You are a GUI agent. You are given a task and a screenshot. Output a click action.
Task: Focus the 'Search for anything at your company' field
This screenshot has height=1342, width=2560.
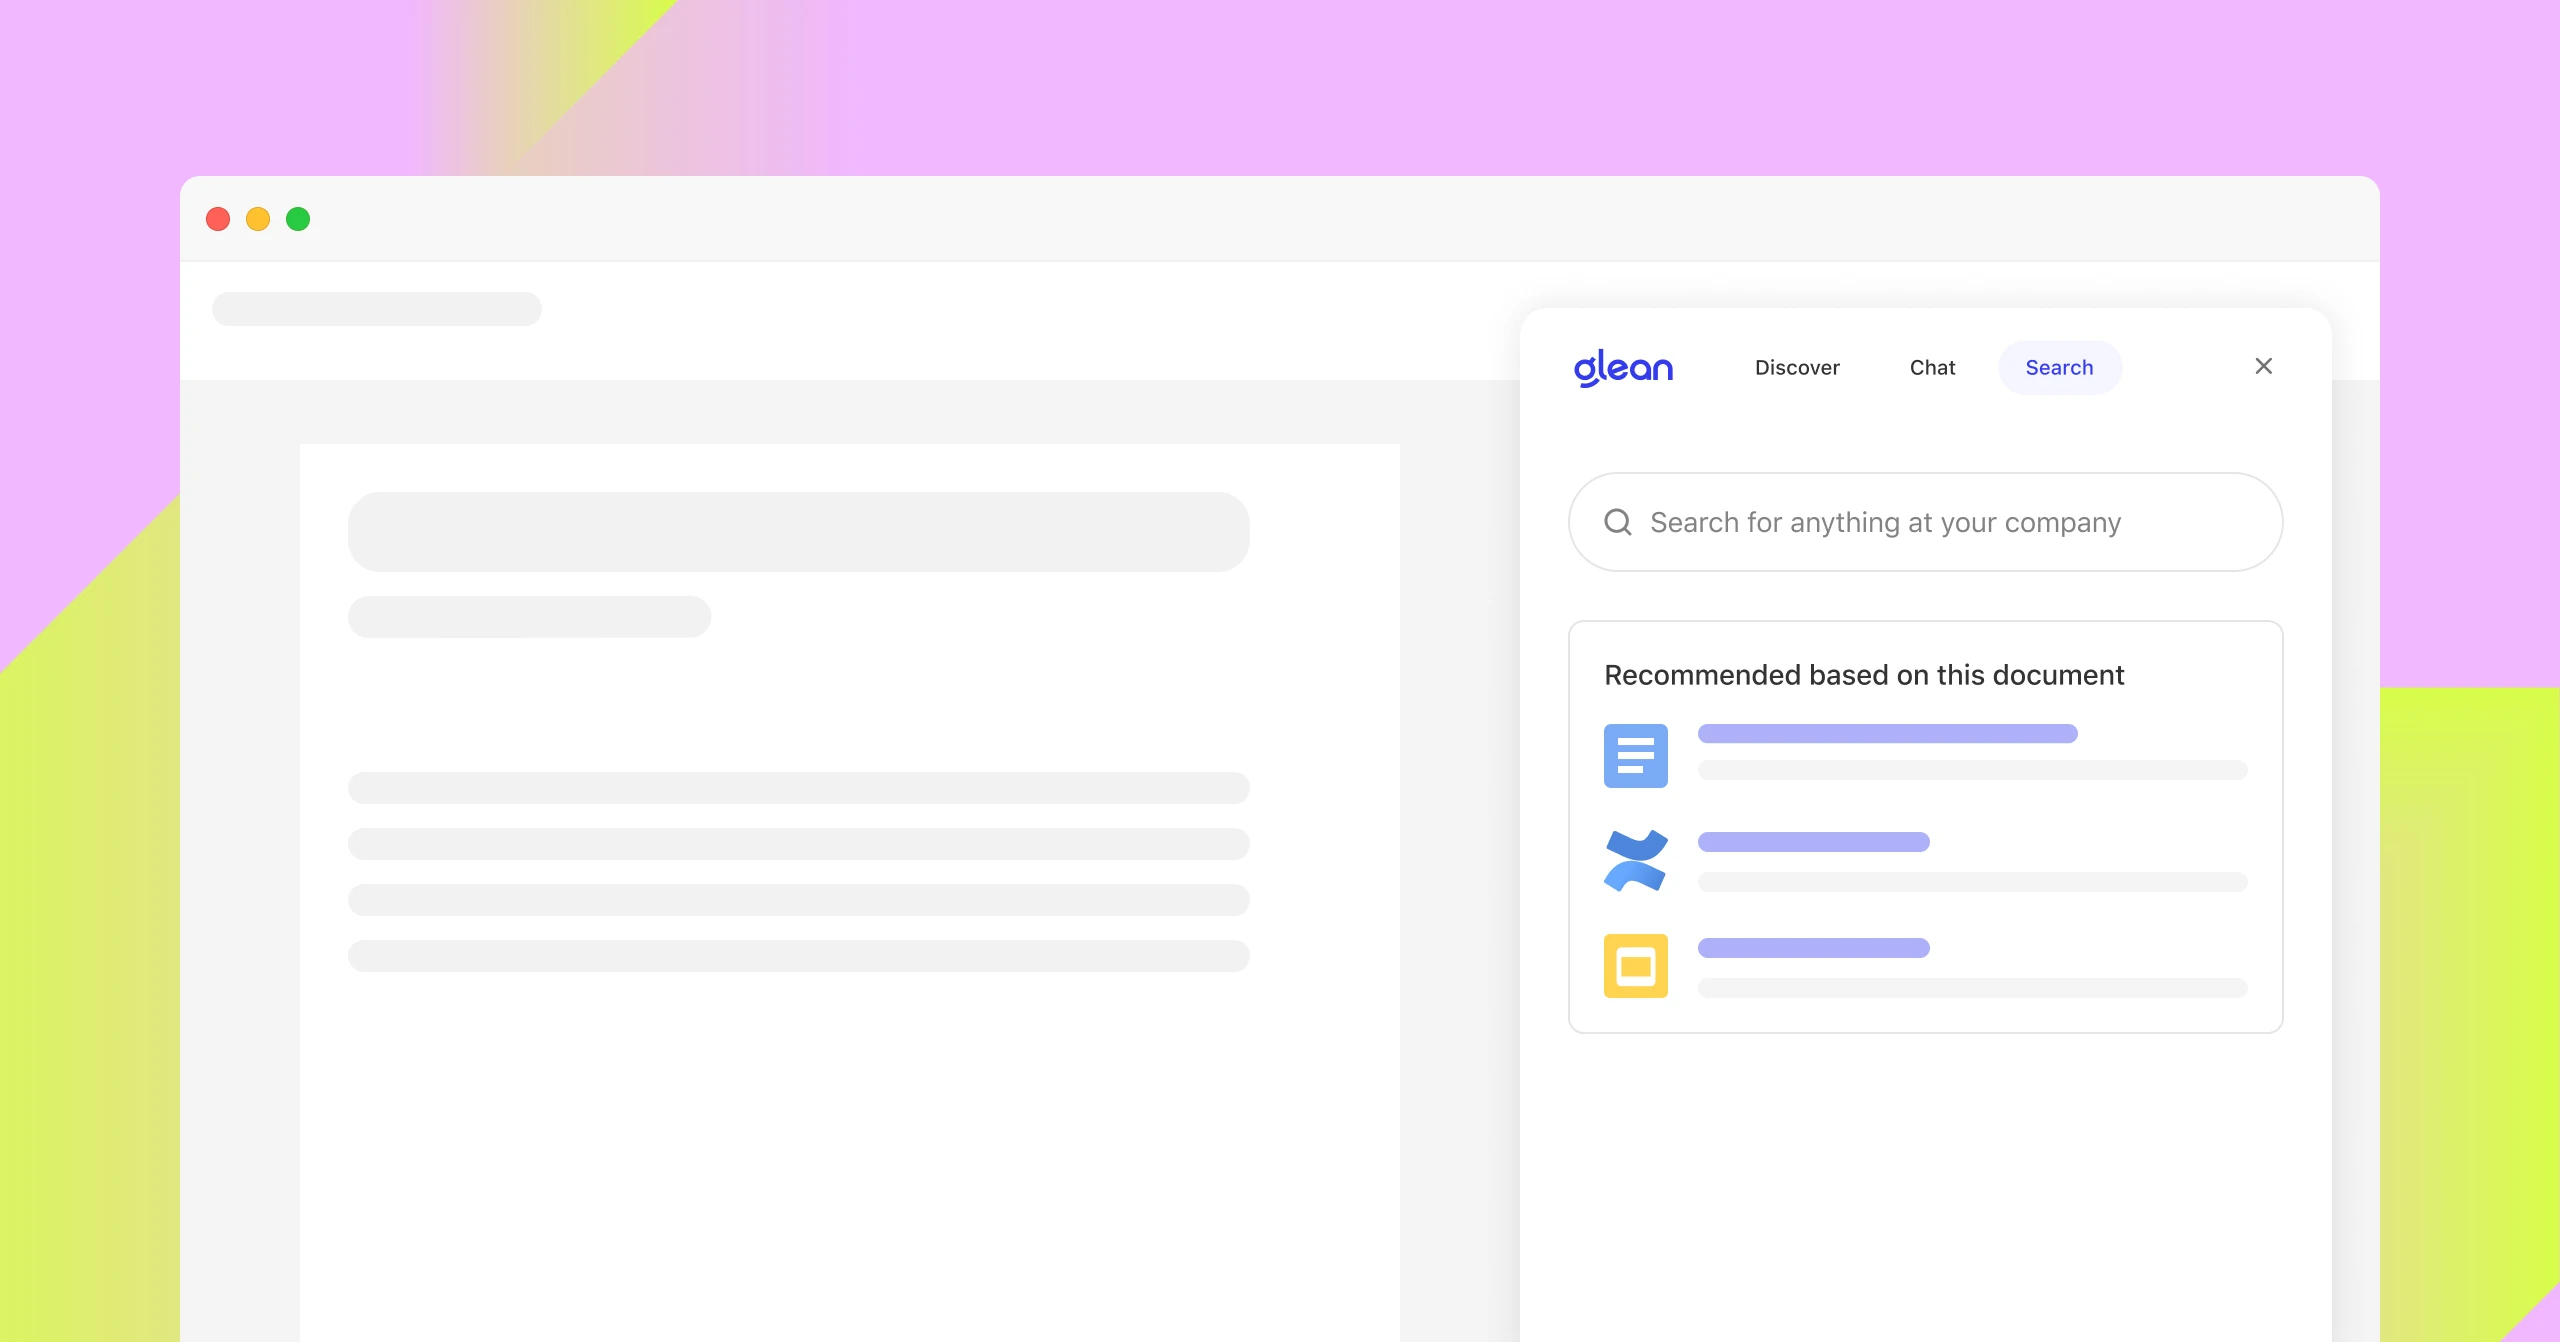(1925, 522)
